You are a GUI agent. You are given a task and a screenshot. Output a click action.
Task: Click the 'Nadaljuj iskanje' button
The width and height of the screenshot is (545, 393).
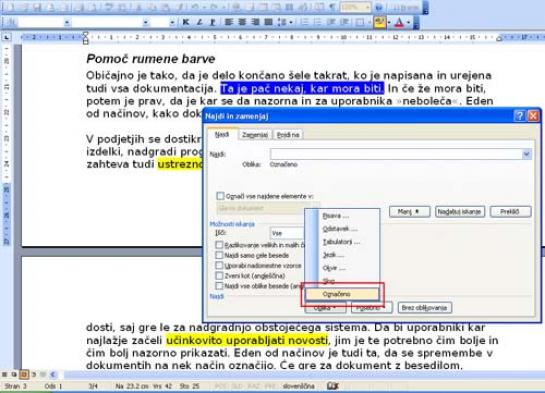459,211
